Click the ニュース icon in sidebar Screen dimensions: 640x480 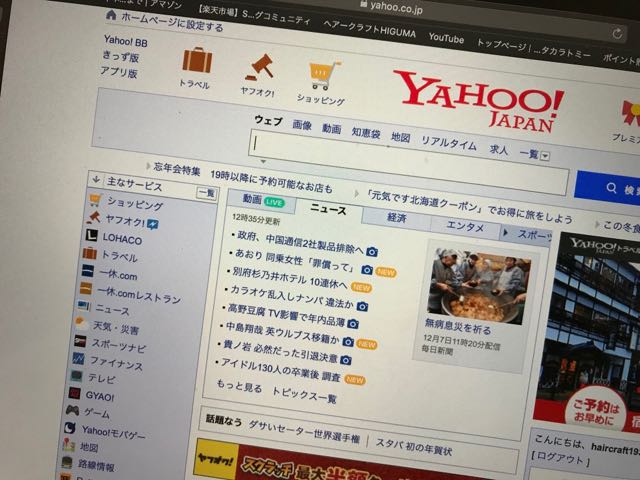point(84,306)
